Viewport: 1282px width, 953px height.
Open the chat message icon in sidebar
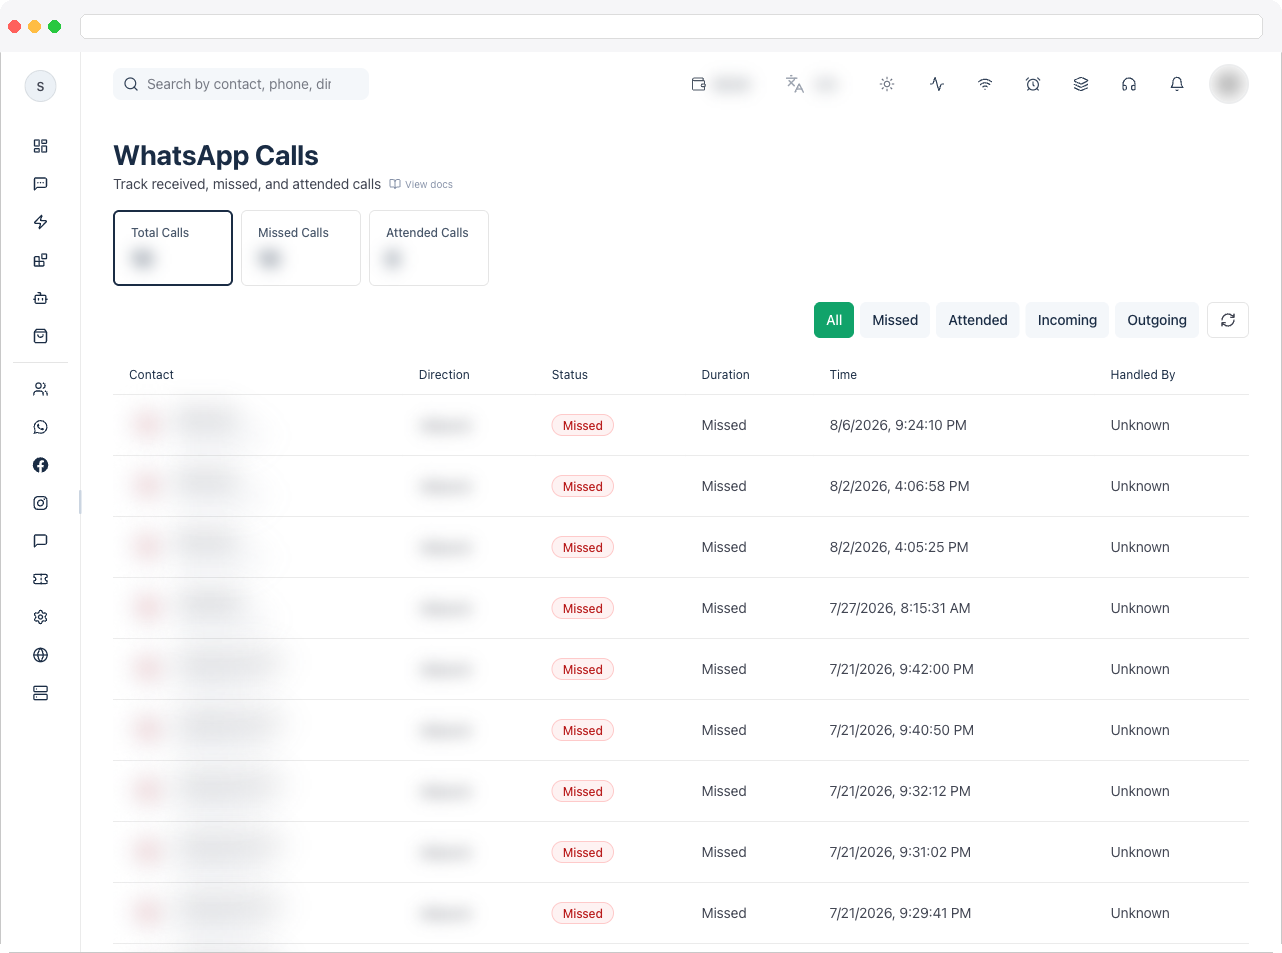(x=40, y=184)
